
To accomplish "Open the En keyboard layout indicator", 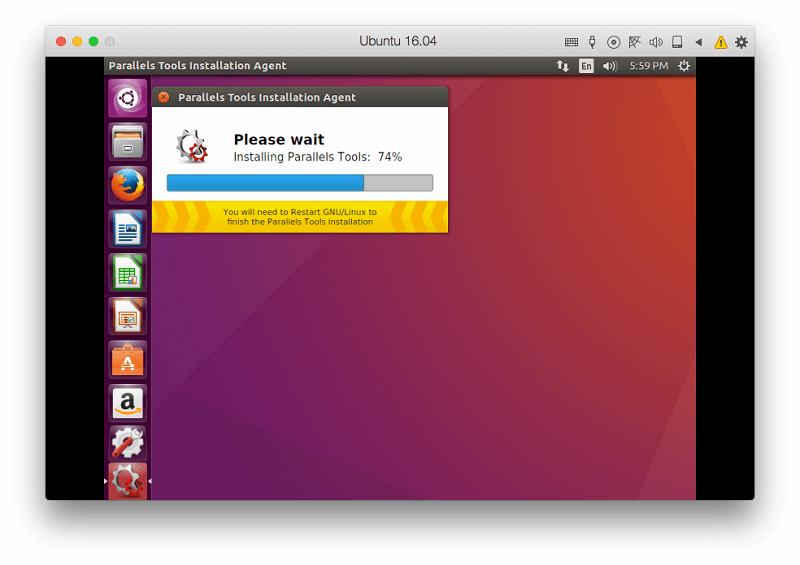I will pyautogui.click(x=586, y=66).
